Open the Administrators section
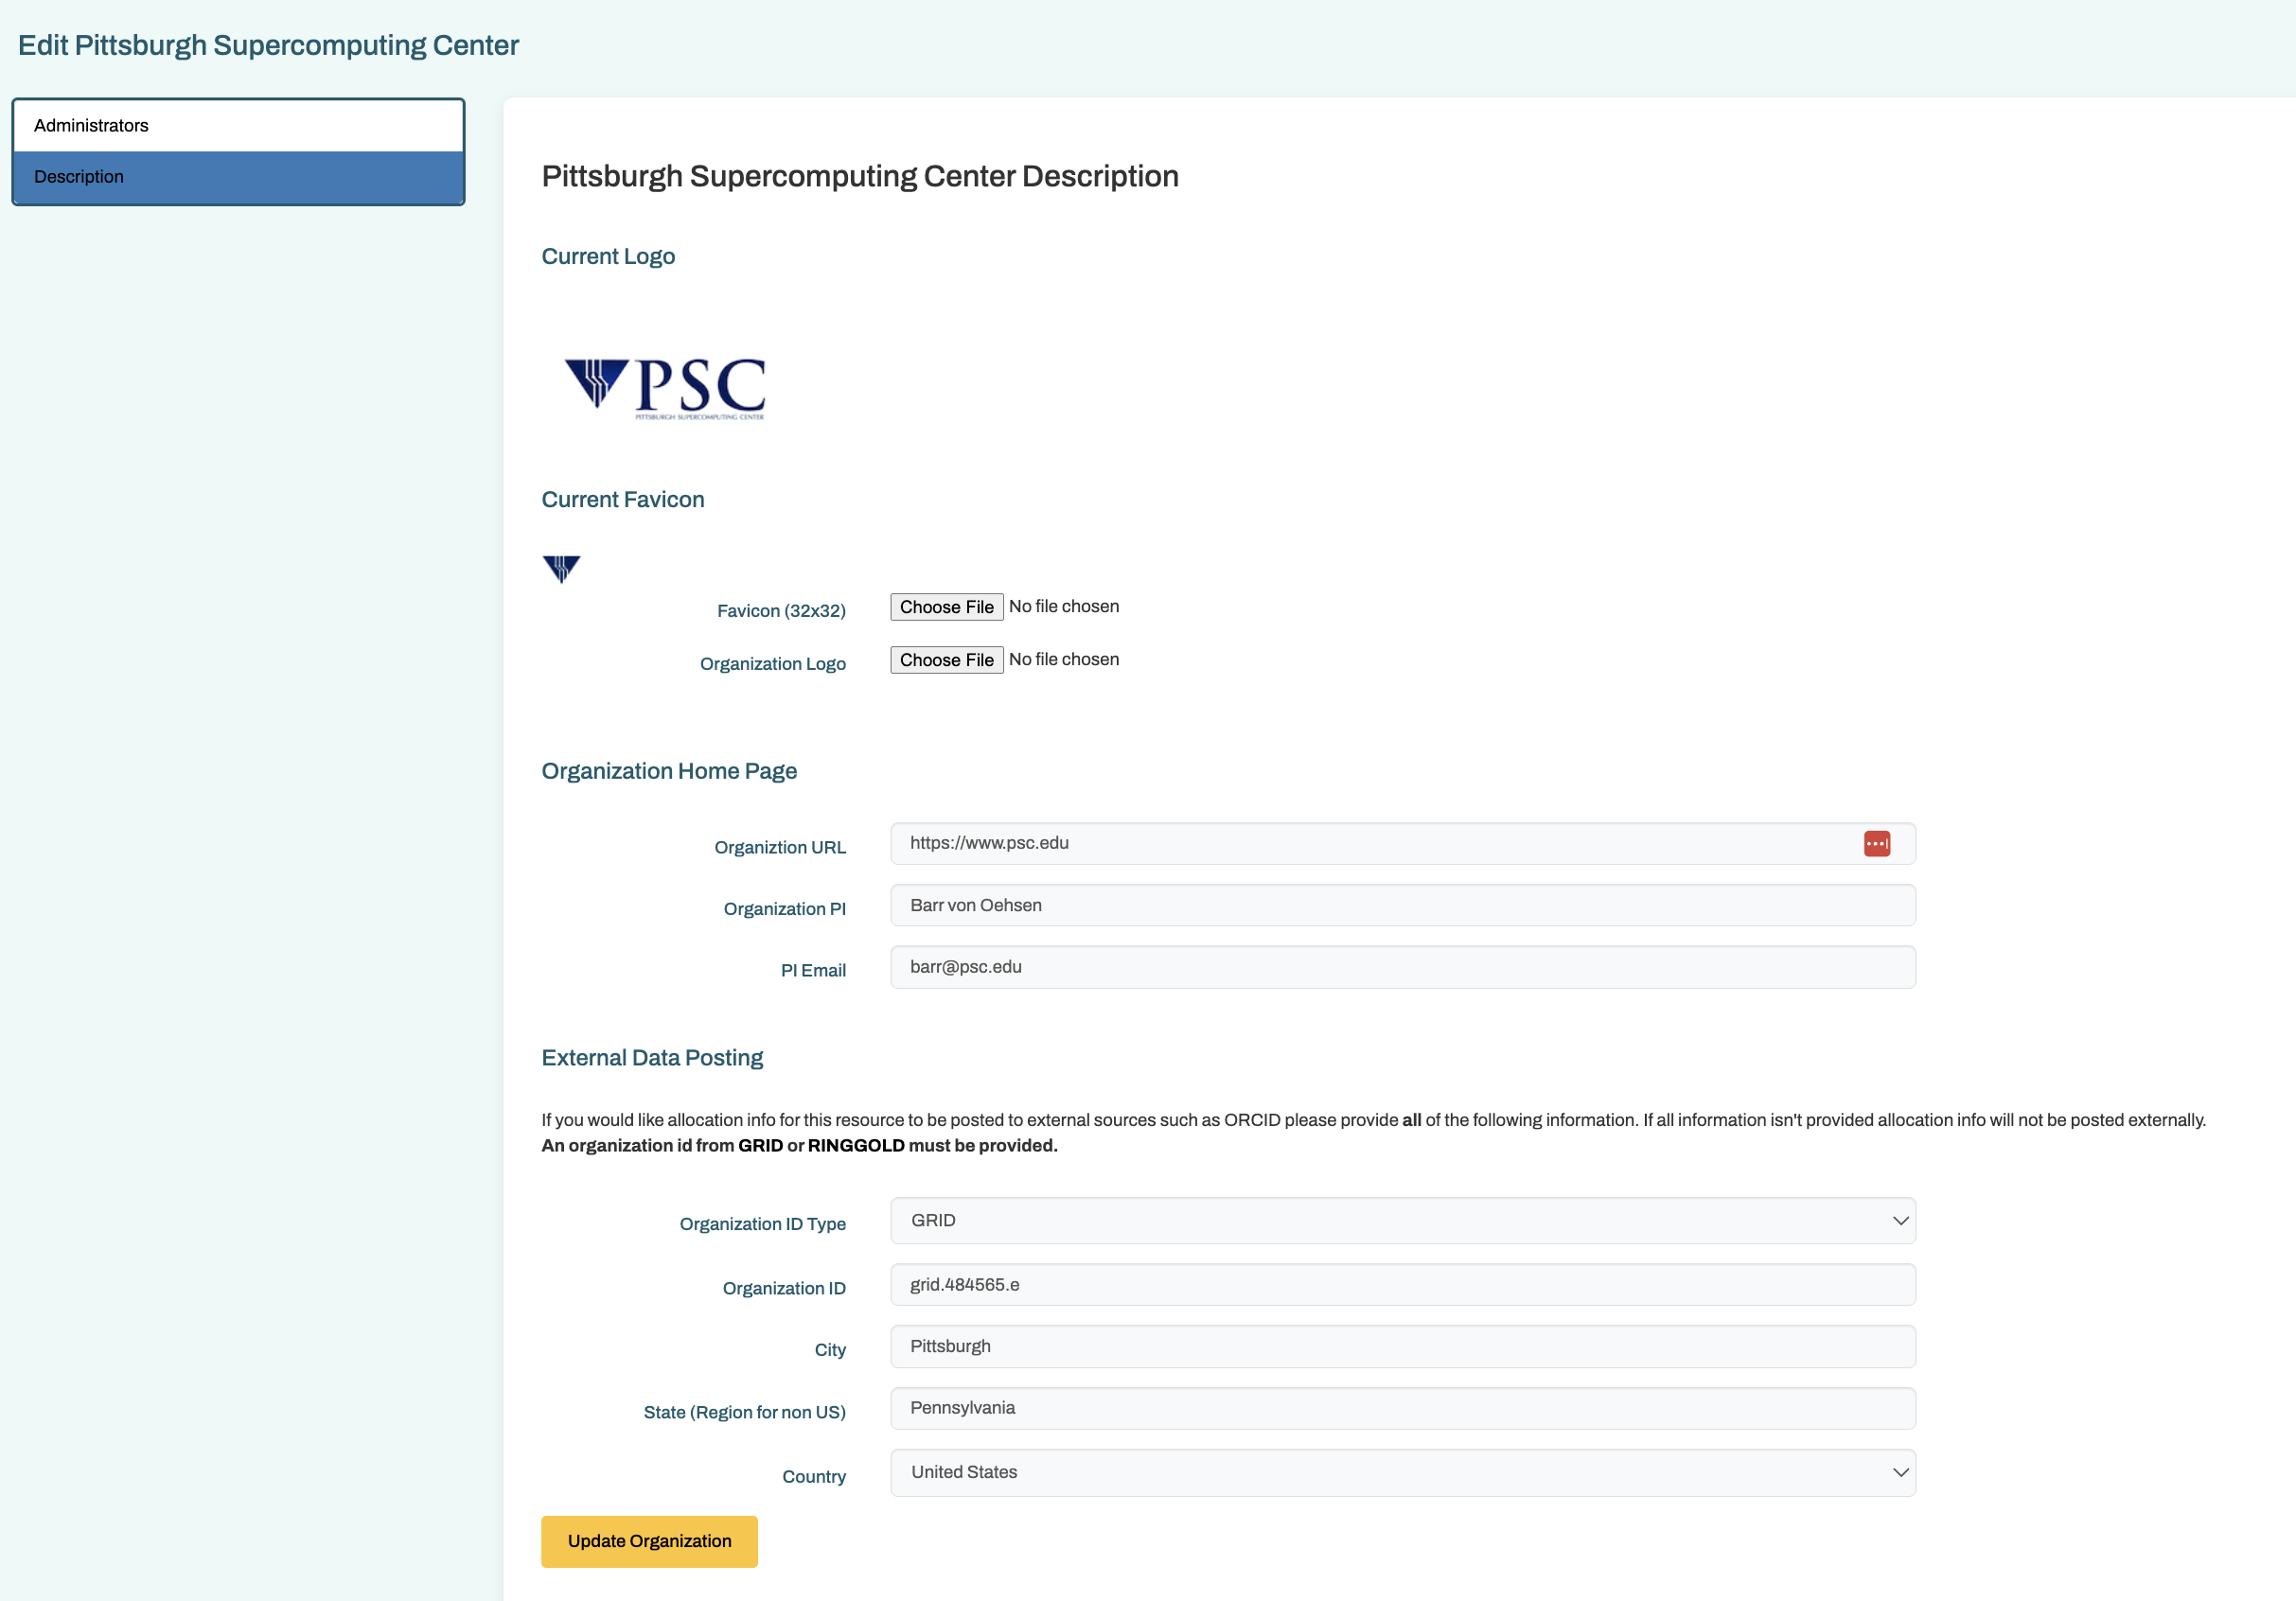The width and height of the screenshot is (2296, 1601). [x=238, y=126]
